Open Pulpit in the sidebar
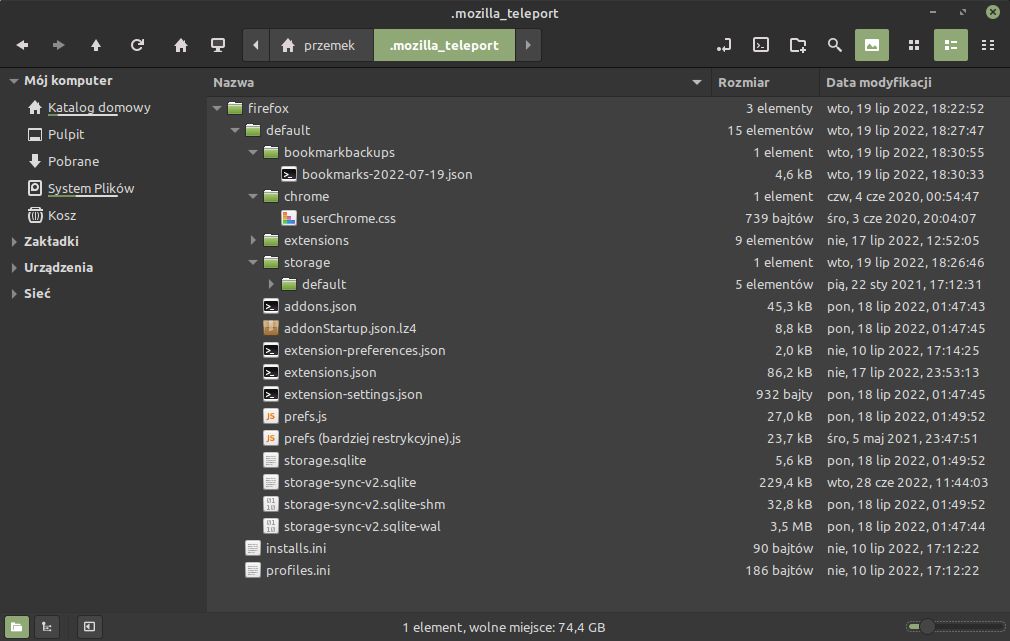1010x641 pixels. [x=66, y=135]
